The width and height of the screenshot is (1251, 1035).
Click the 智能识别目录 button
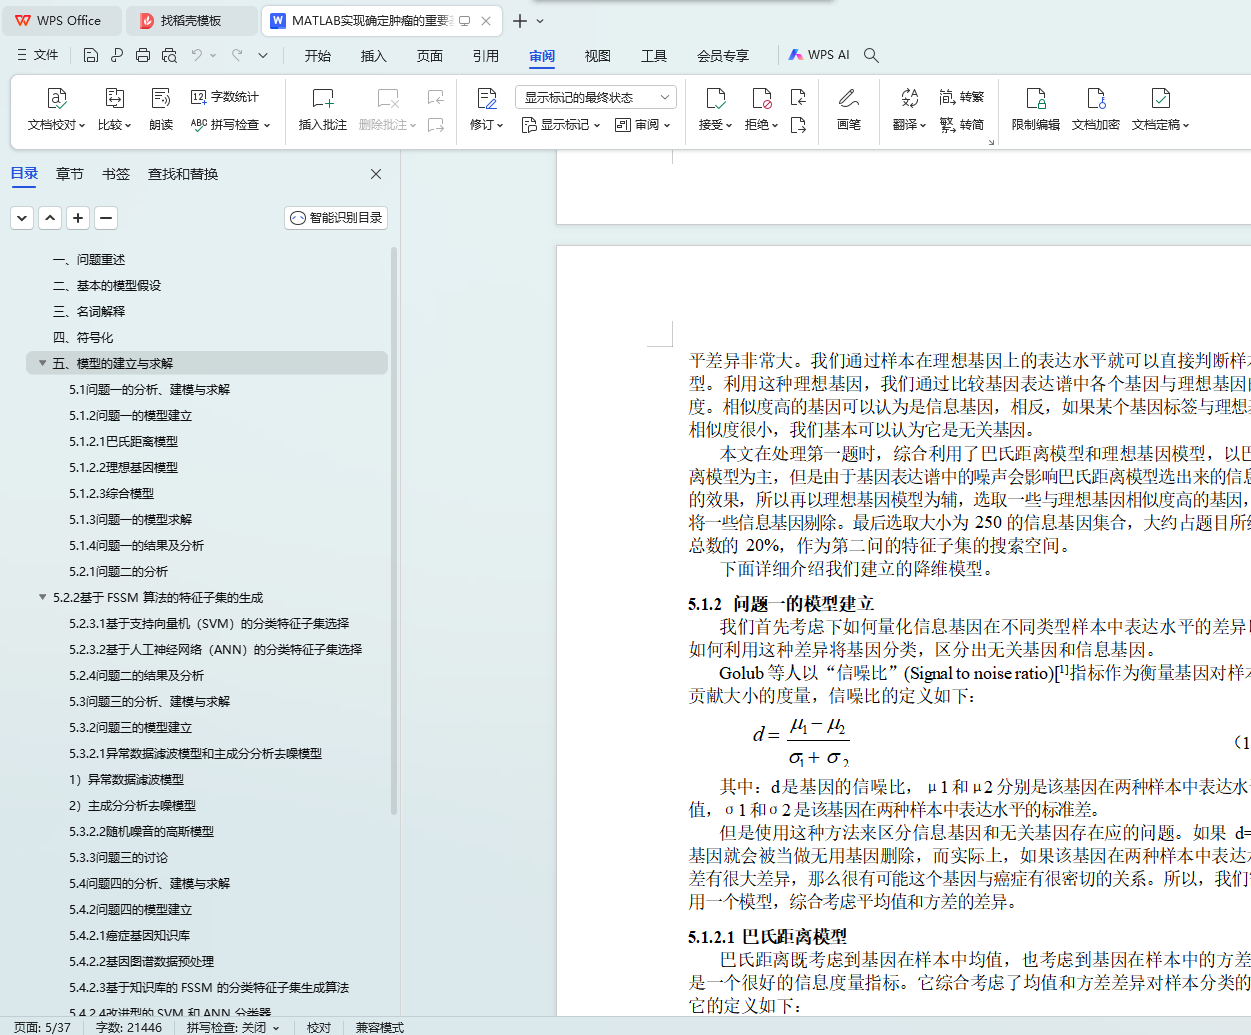pyautogui.click(x=336, y=218)
